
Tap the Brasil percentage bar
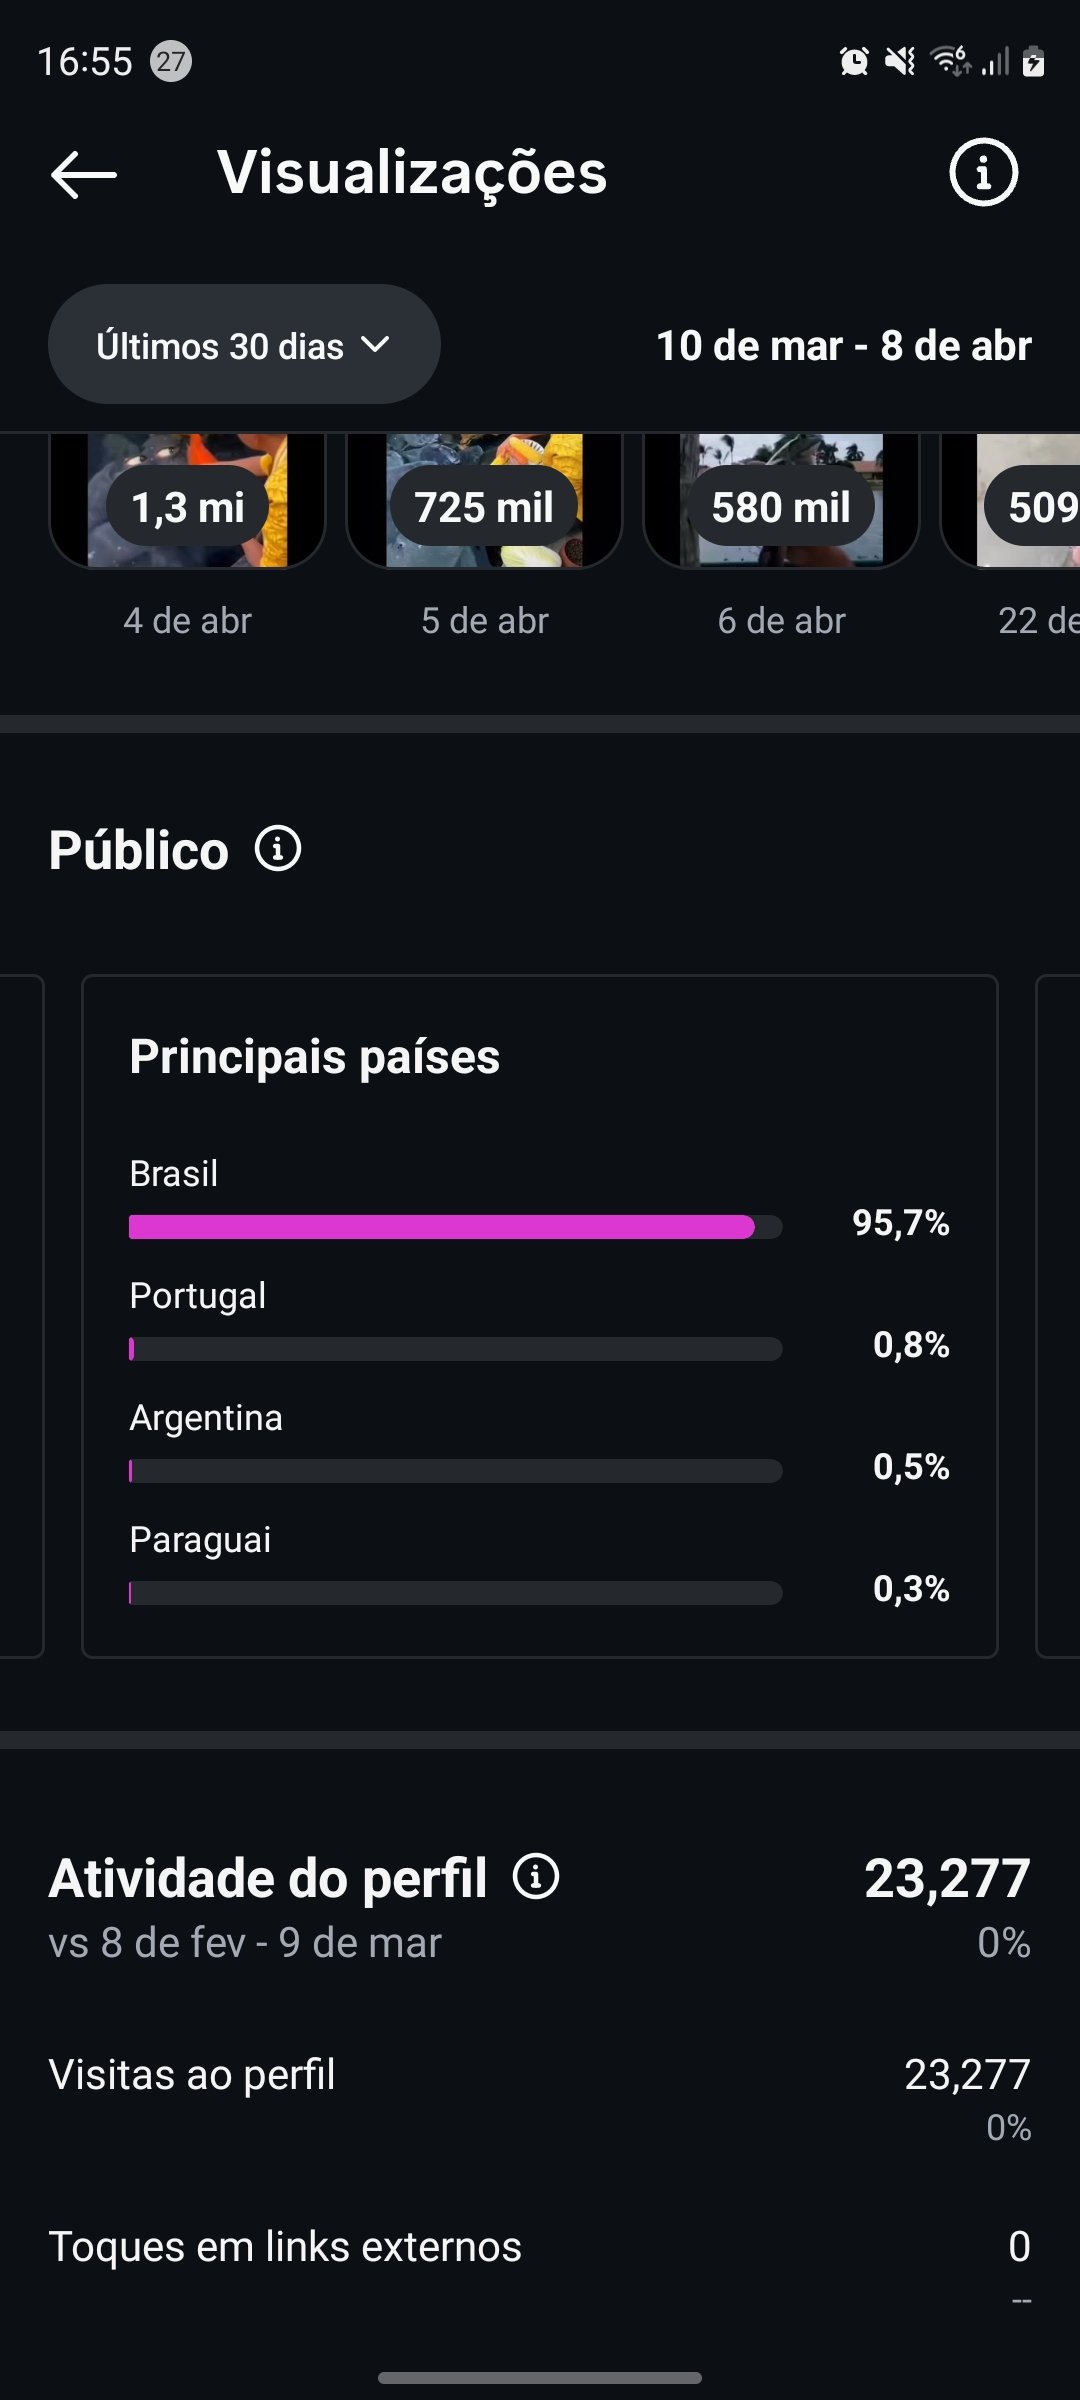(455, 1227)
